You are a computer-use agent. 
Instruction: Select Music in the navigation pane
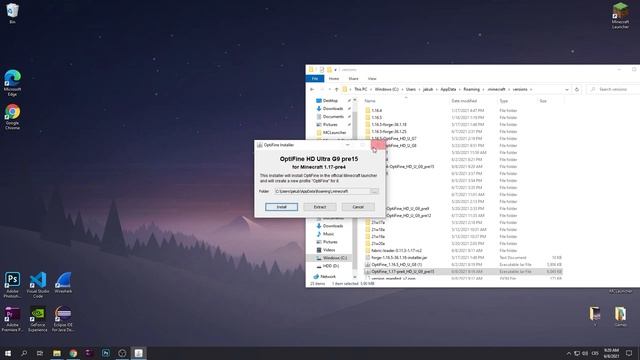pyautogui.click(x=329, y=234)
